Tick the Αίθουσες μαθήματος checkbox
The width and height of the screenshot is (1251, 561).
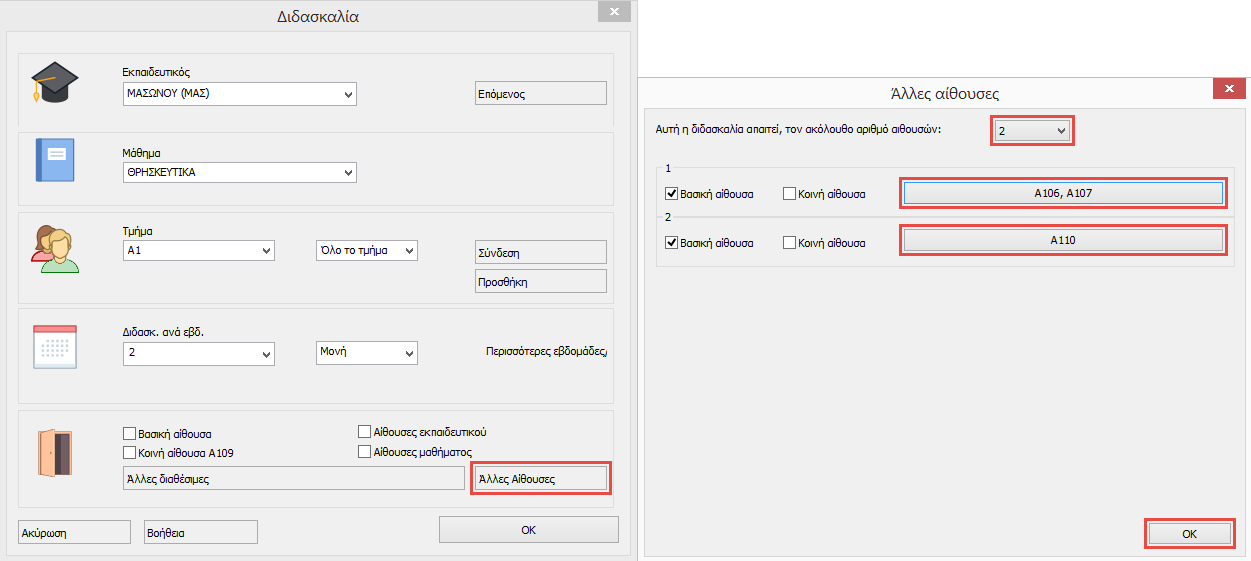click(x=365, y=452)
